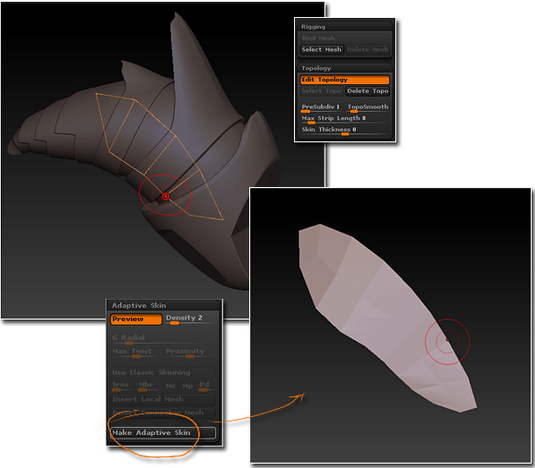Collapse the Adaptive Skin section header
Image resolution: width=535 pixels, height=468 pixels.
[x=164, y=306]
